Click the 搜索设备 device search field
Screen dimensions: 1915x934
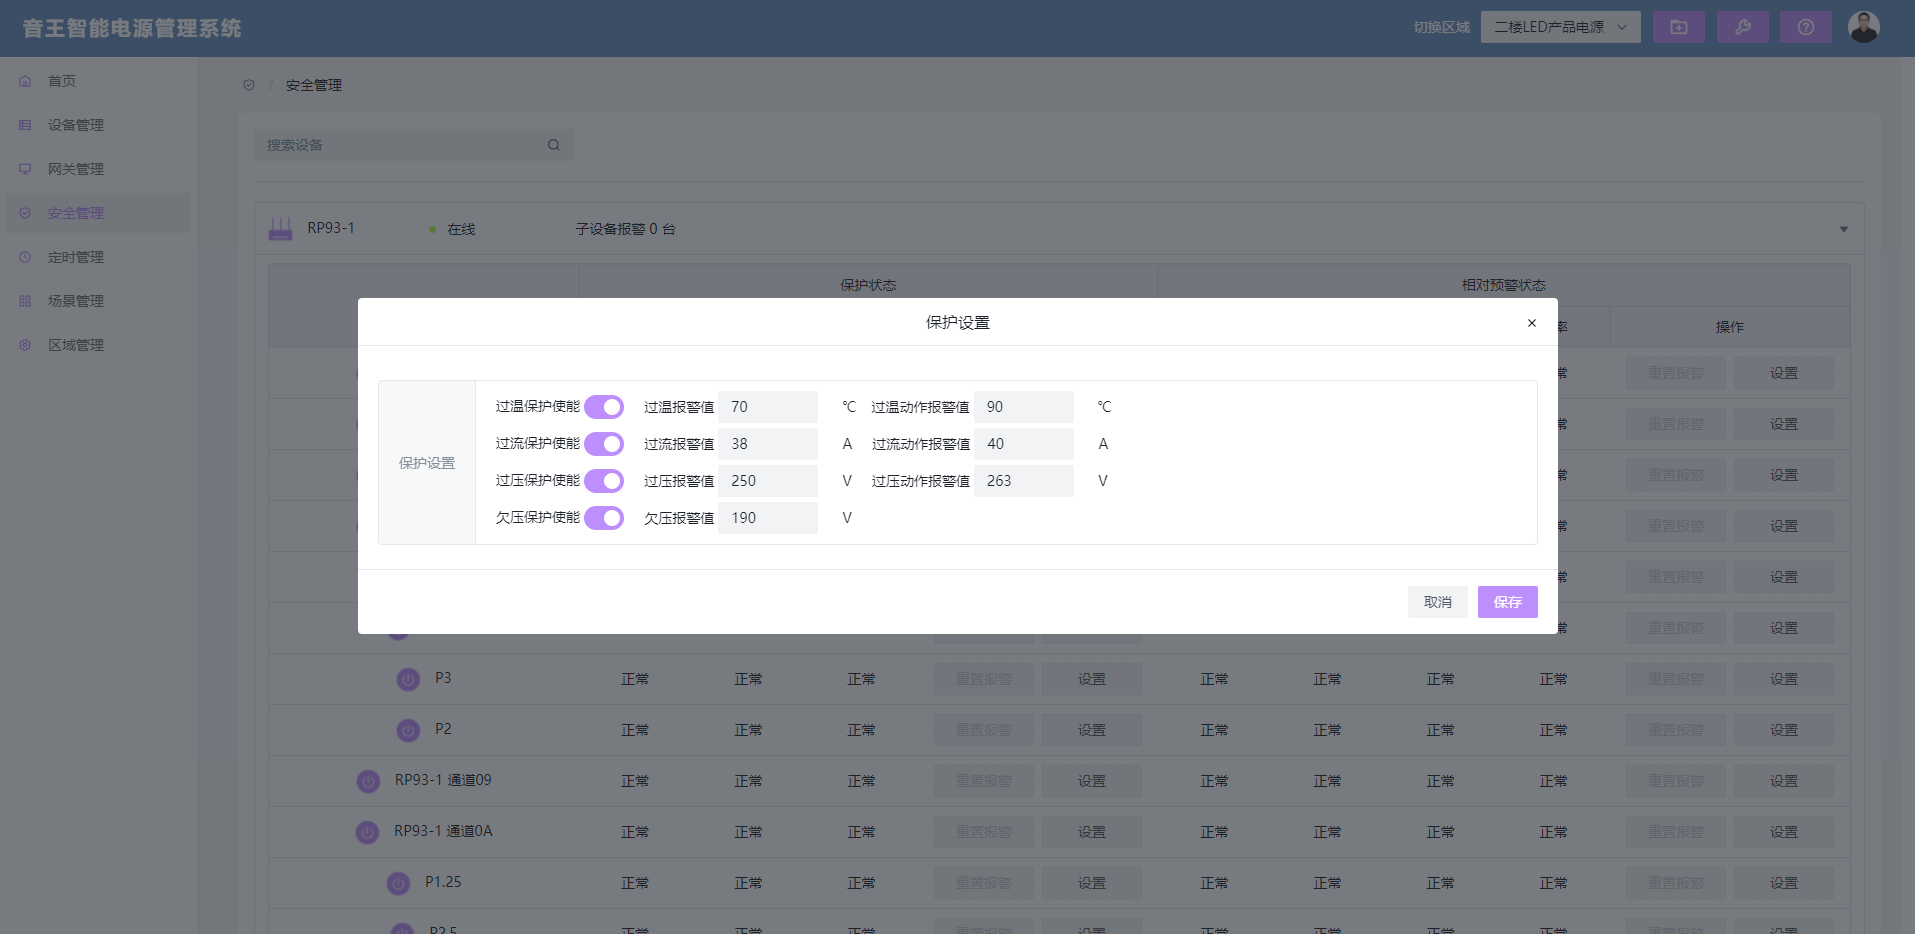(400, 144)
